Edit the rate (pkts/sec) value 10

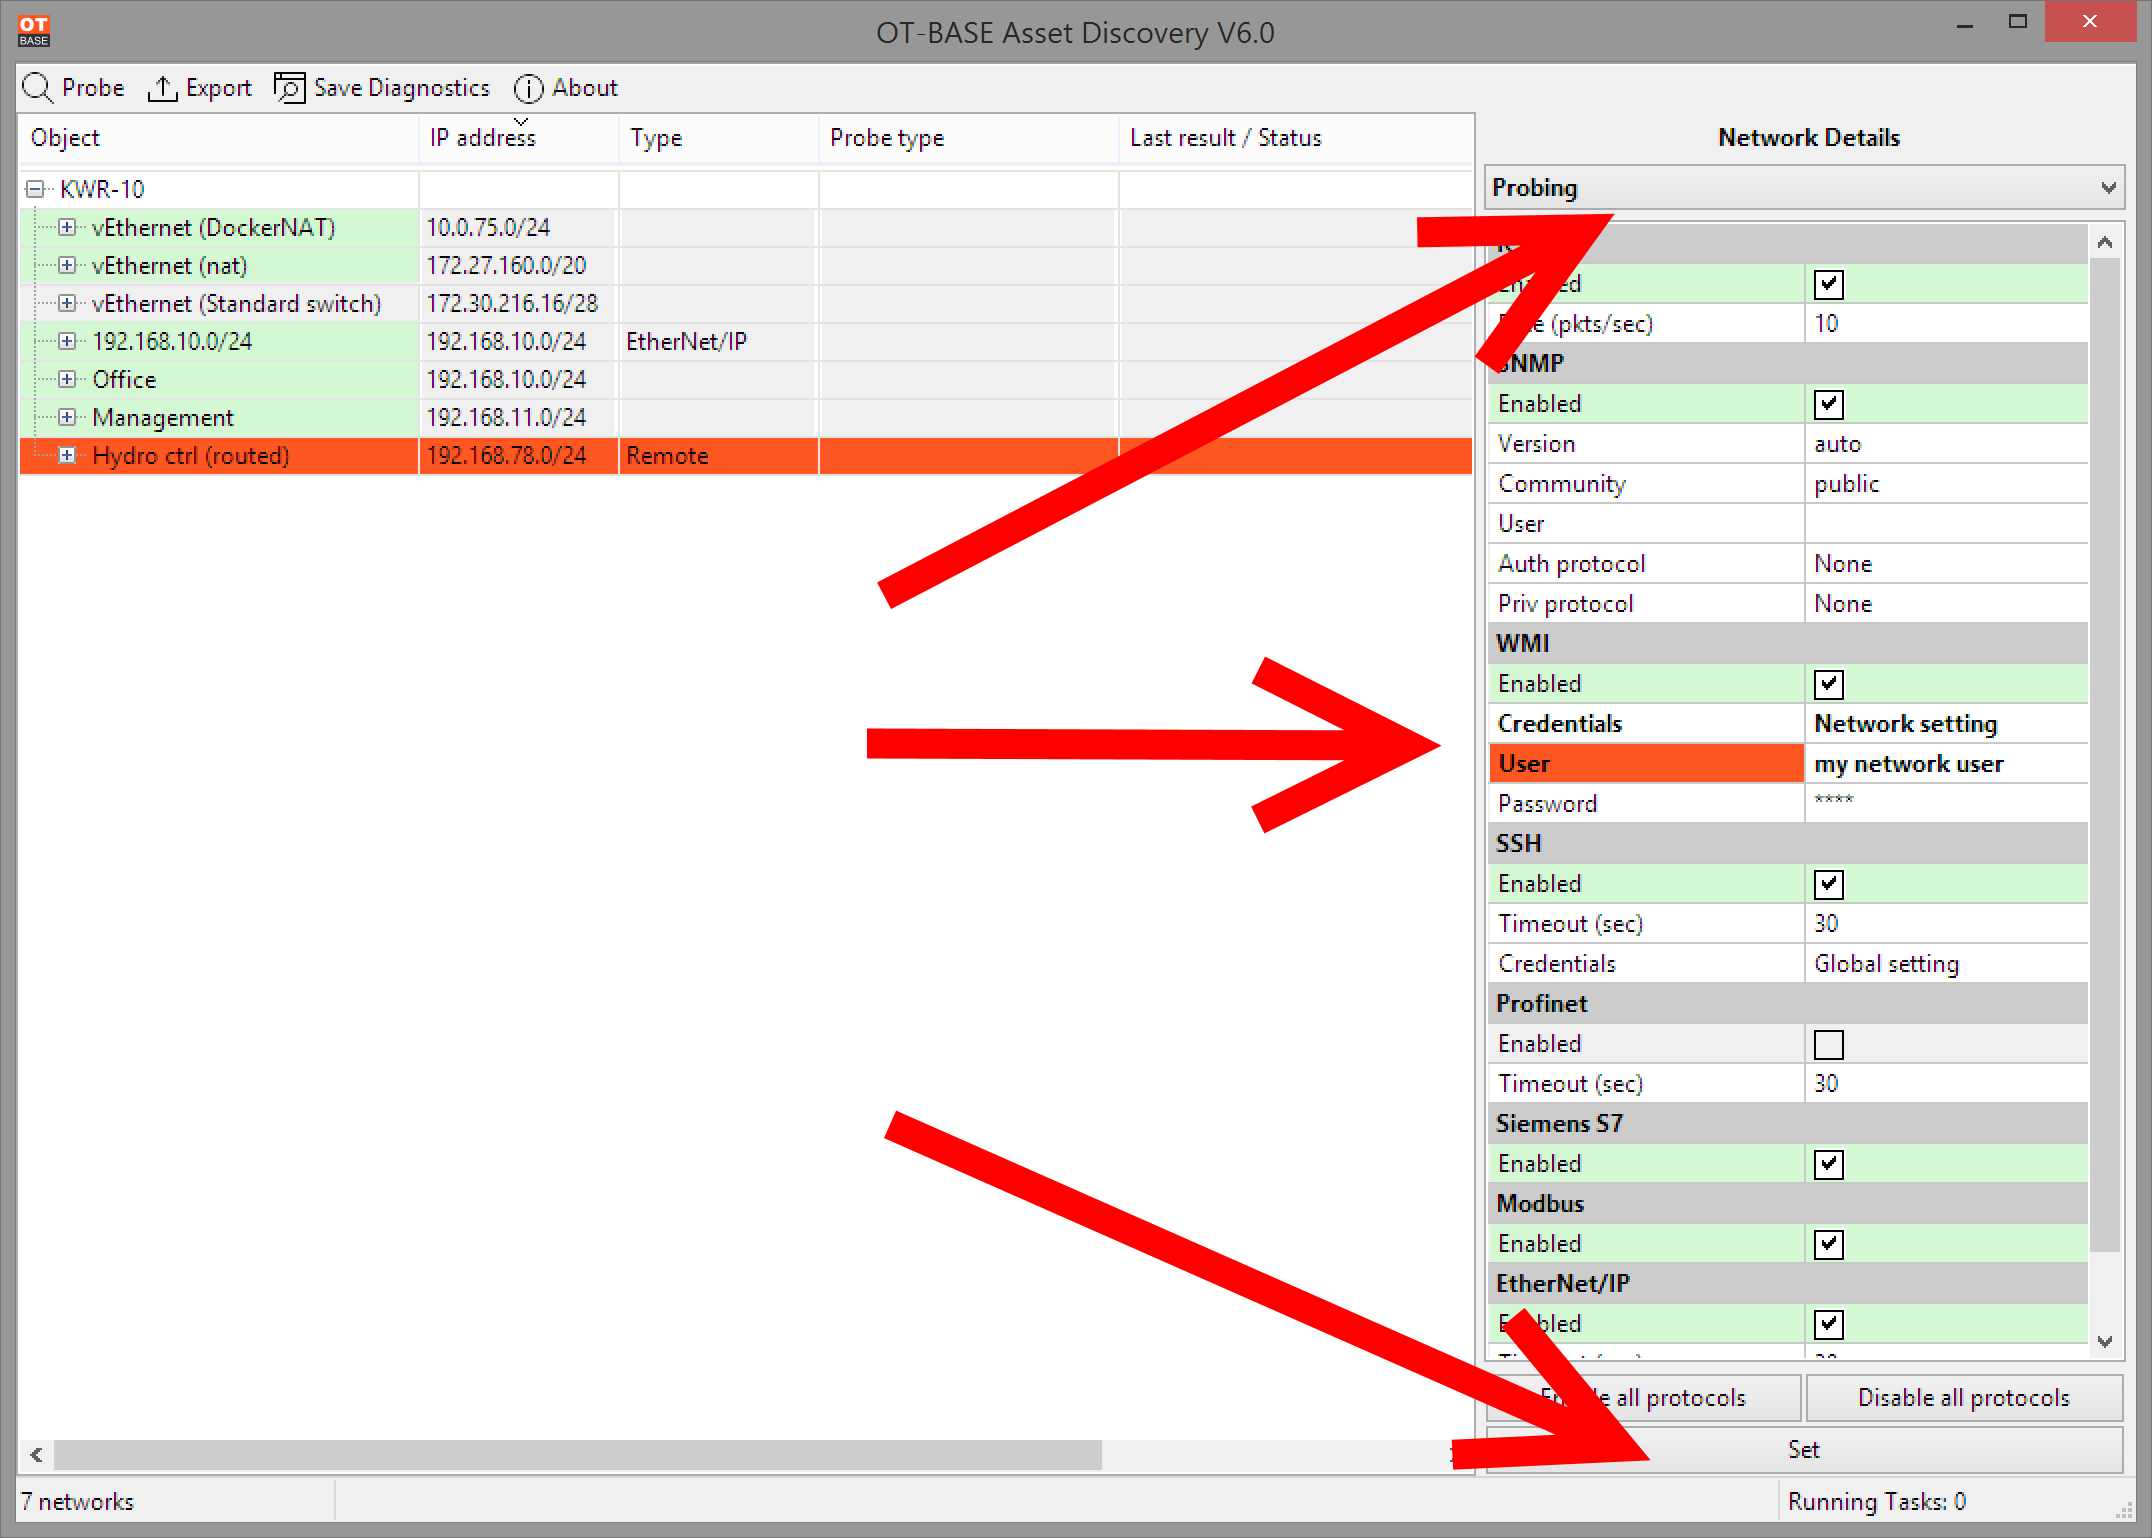coord(1946,324)
